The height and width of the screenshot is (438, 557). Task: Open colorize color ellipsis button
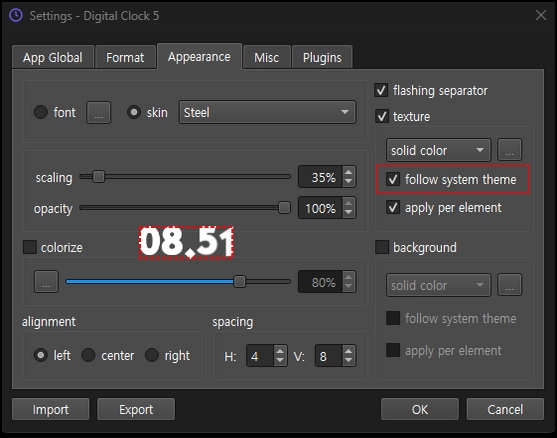tap(46, 282)
